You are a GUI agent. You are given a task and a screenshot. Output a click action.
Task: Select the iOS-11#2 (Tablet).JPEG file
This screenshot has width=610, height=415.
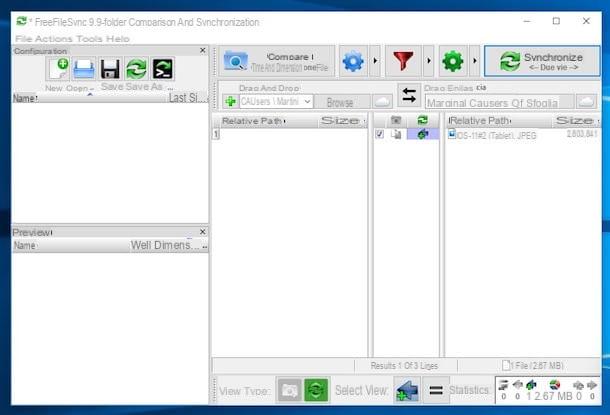[x=497, y=135]
